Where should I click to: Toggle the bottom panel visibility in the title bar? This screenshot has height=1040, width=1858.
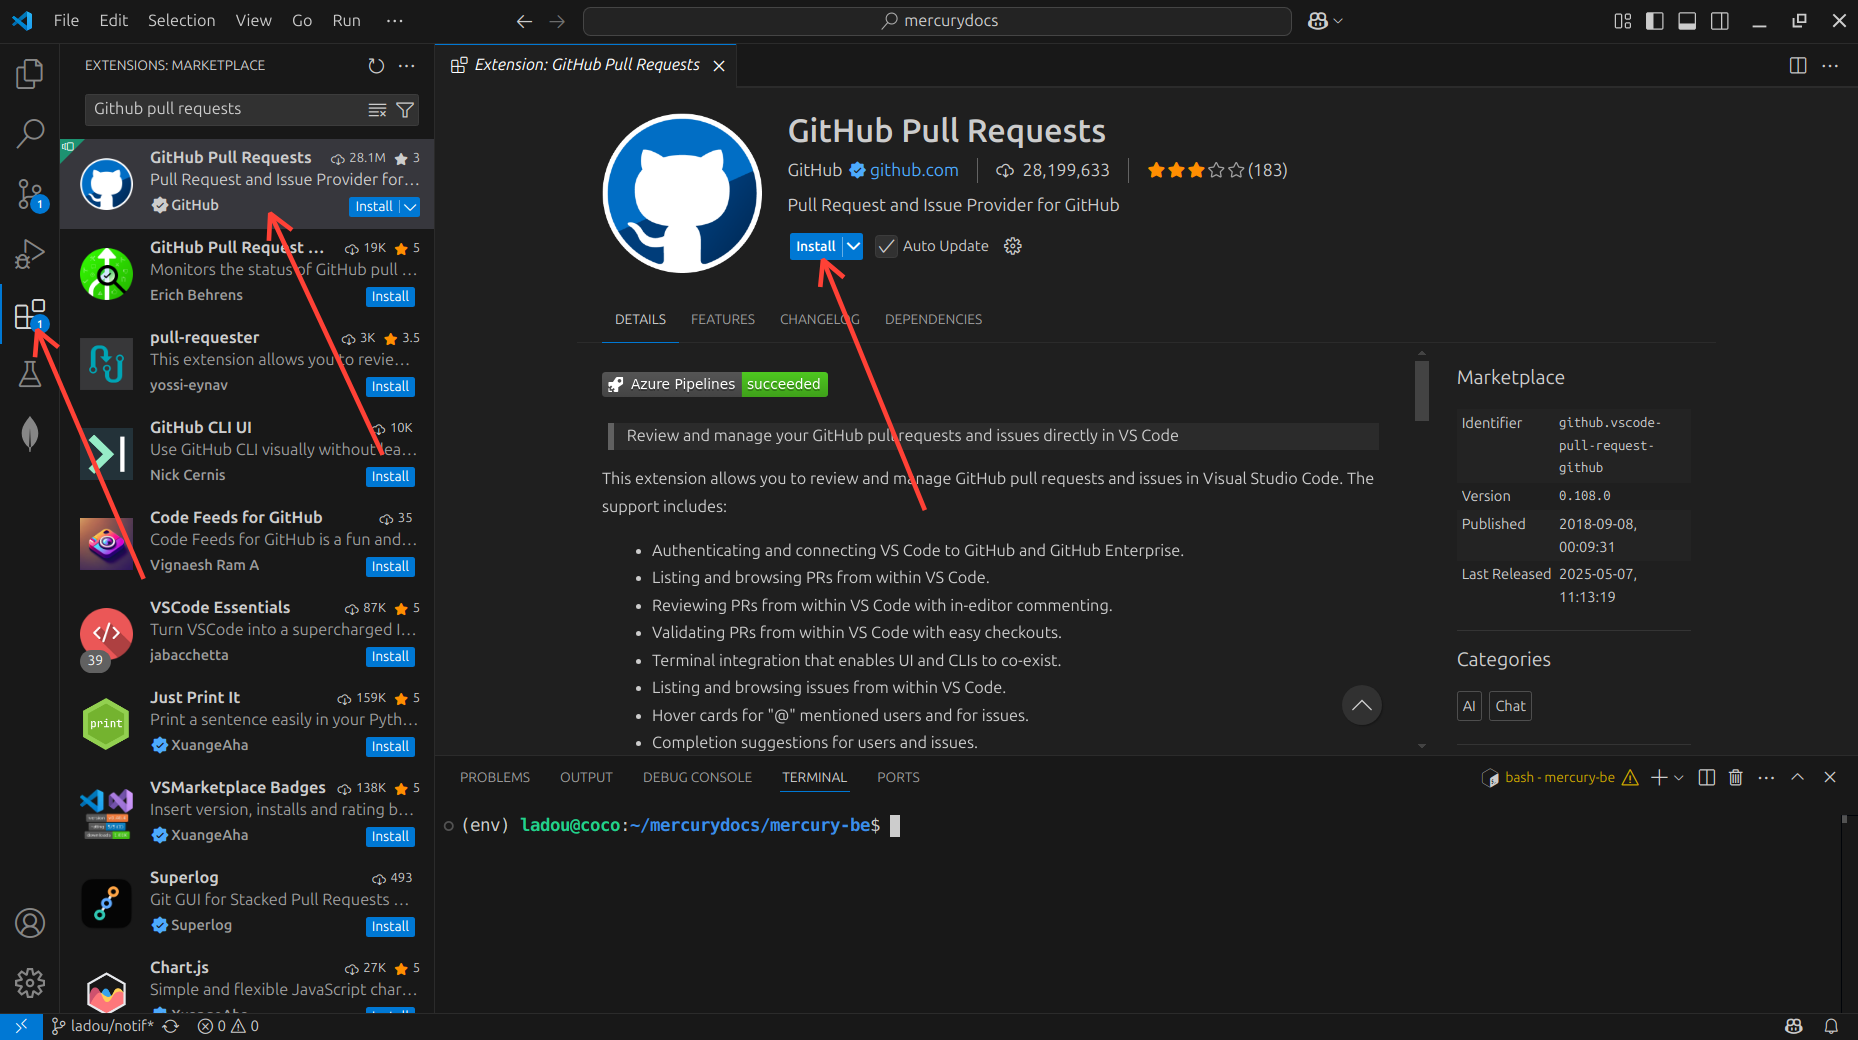pos(1688,20)
